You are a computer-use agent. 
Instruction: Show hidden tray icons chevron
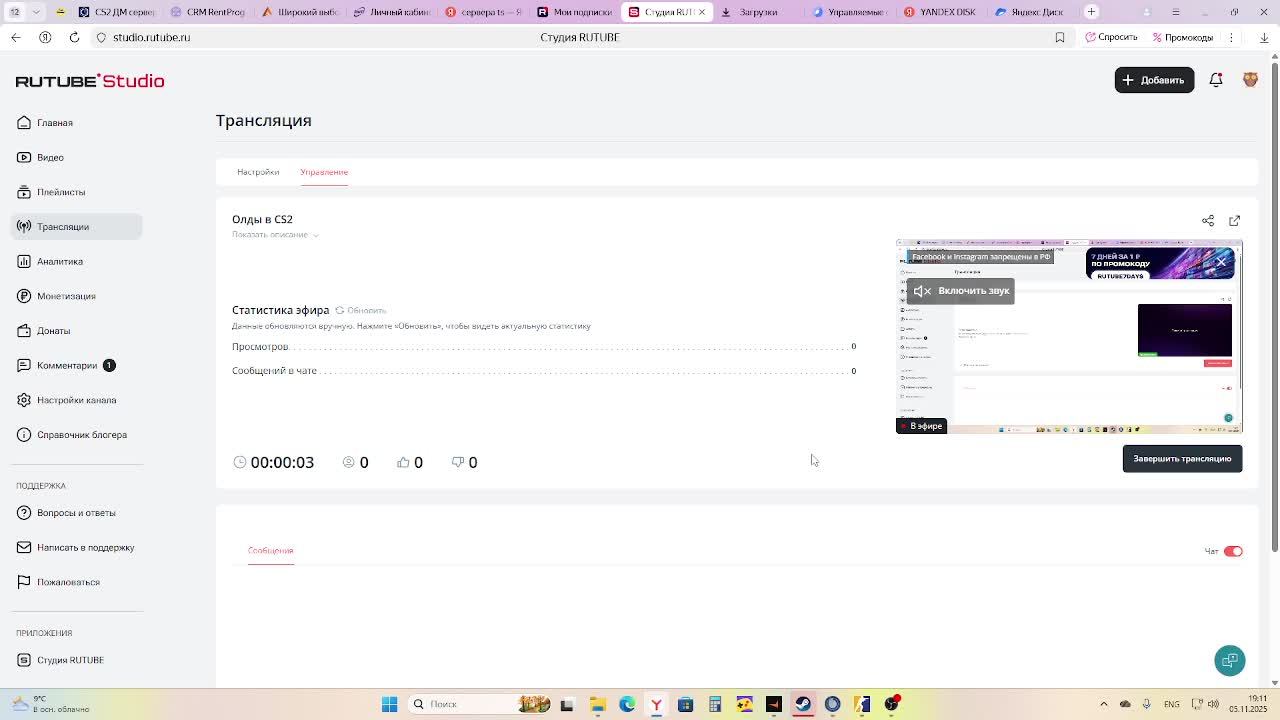click(1104, 704)
